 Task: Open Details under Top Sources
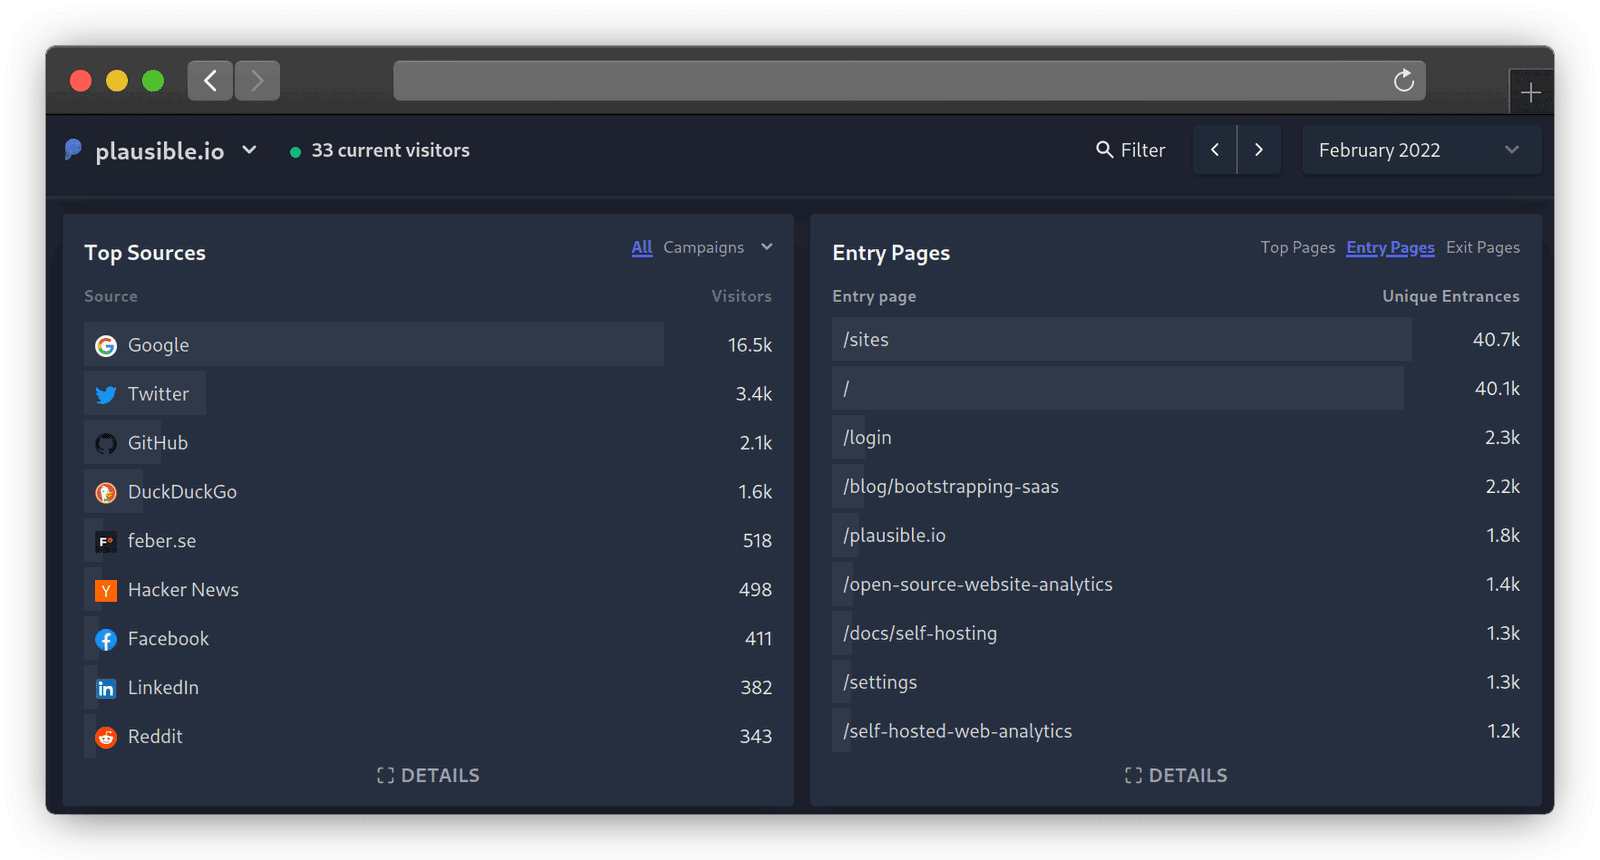(x=428, y=775)
